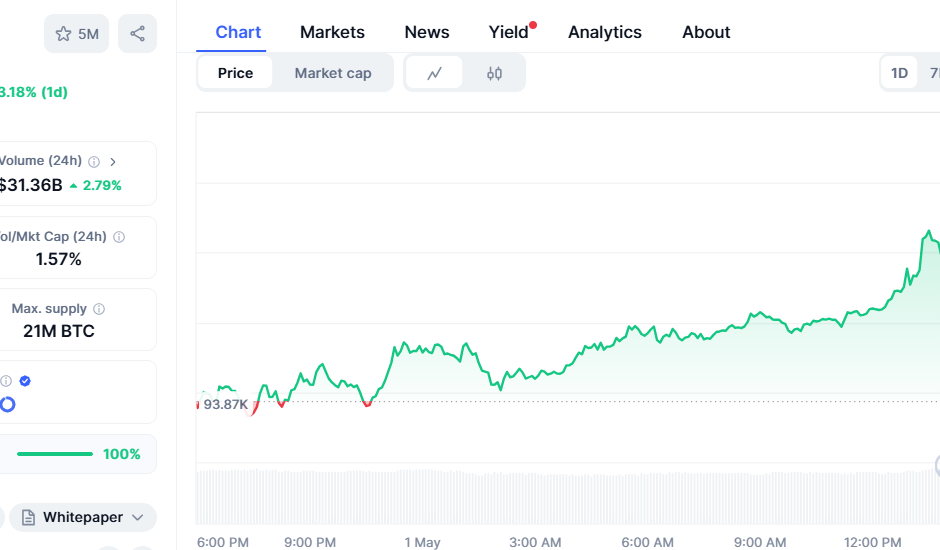Image resolution: width=940 pixels, height=550 pixels.
Task: Open the Markets tab
Action: click(x=332, y=32)
